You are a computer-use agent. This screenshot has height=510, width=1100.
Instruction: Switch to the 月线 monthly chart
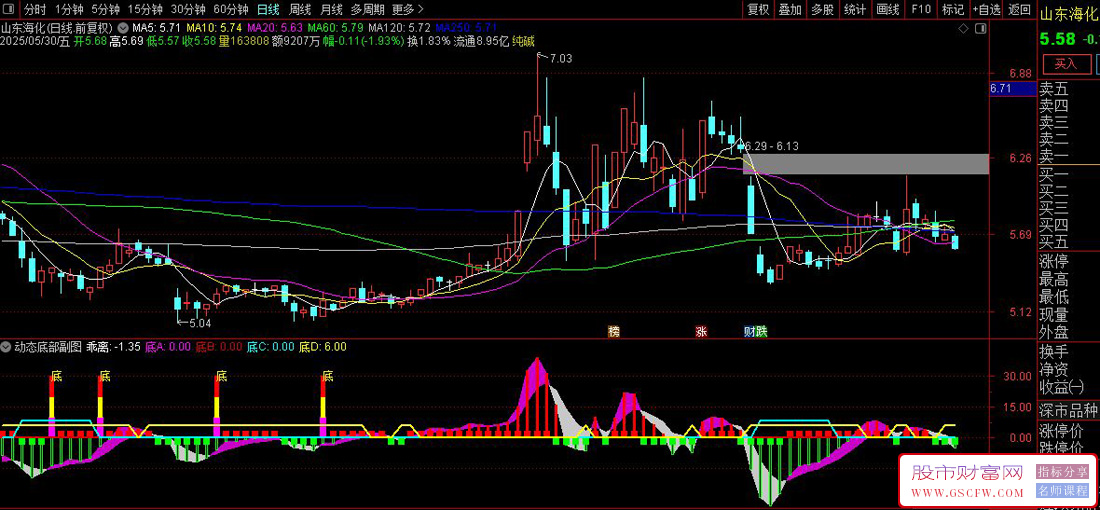pyautogui.click(x=331, y=9)
